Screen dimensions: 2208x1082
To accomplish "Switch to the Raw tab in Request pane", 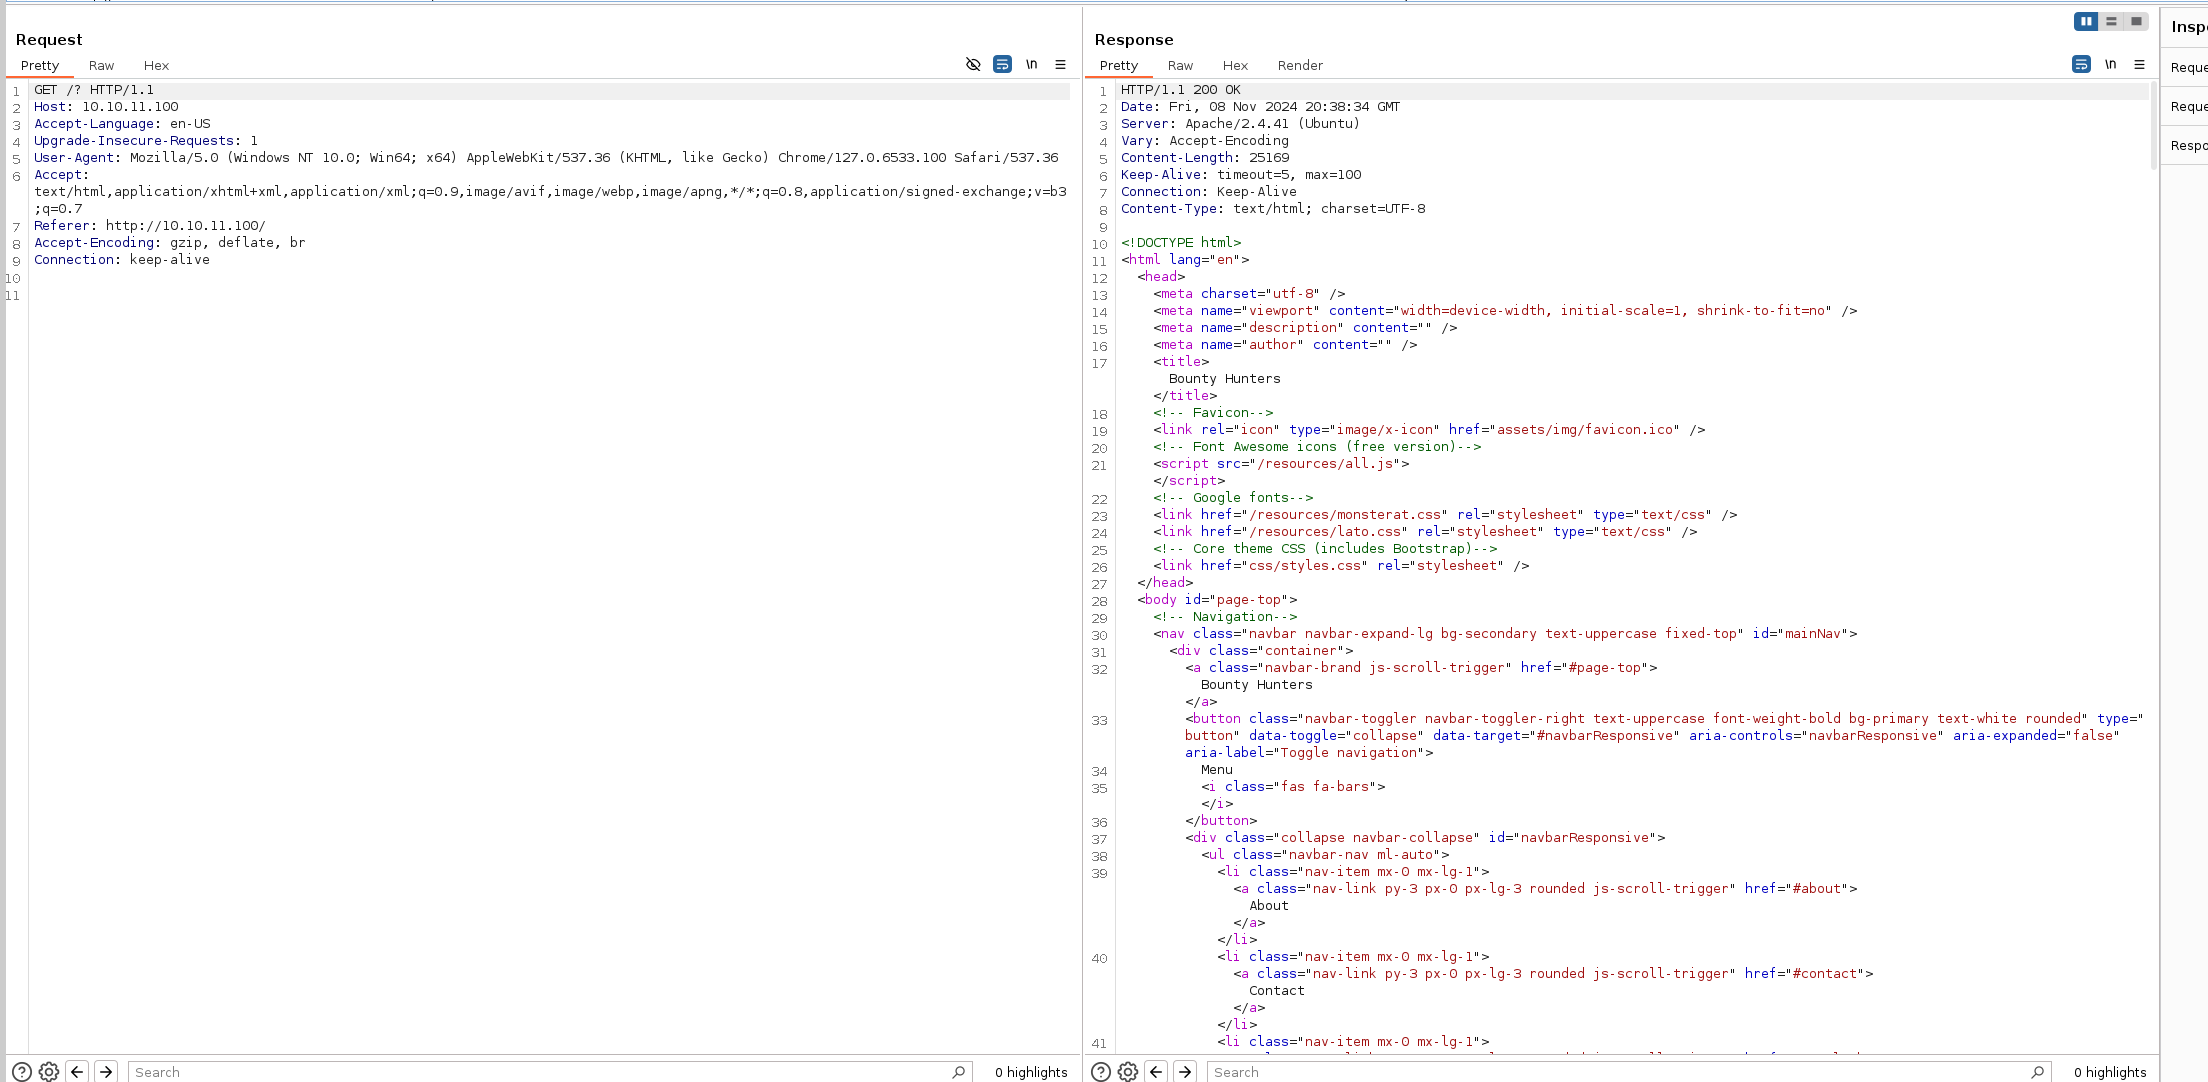I will 101,65.
